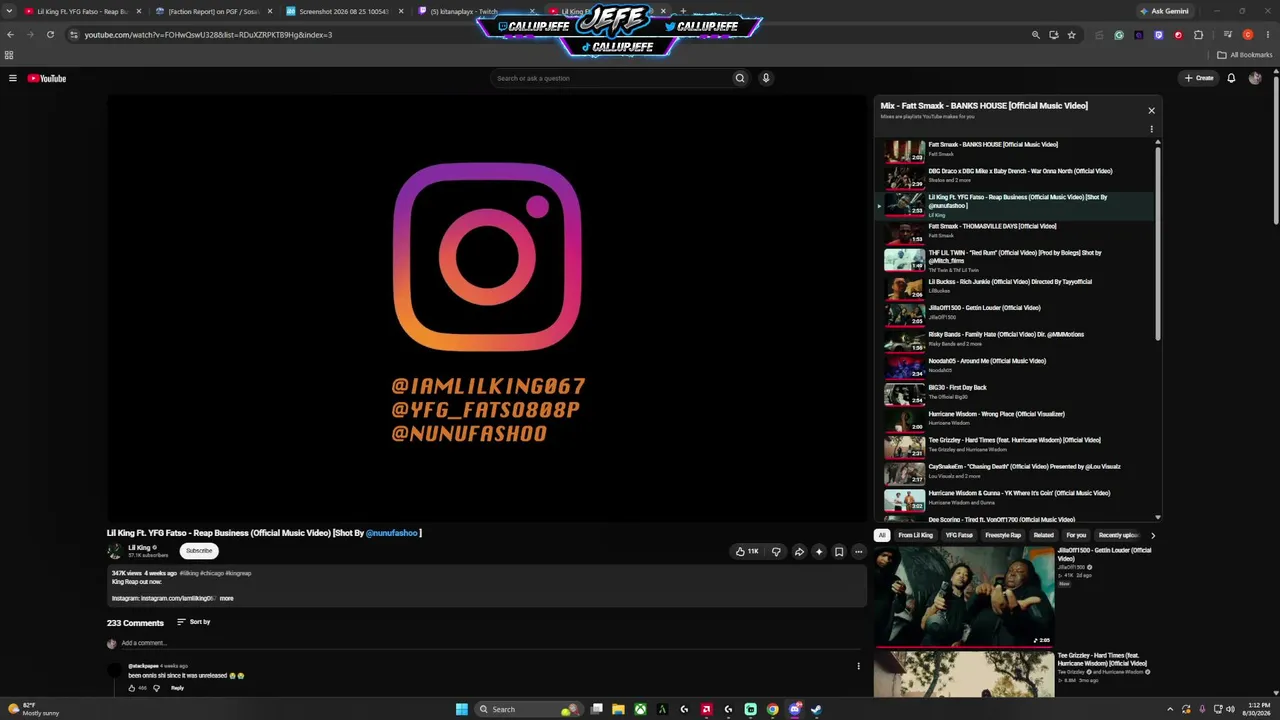Select the 'YFG Fatso' filter chip
This screenshot has width=1280, height=720.
(x=959, y=535)
